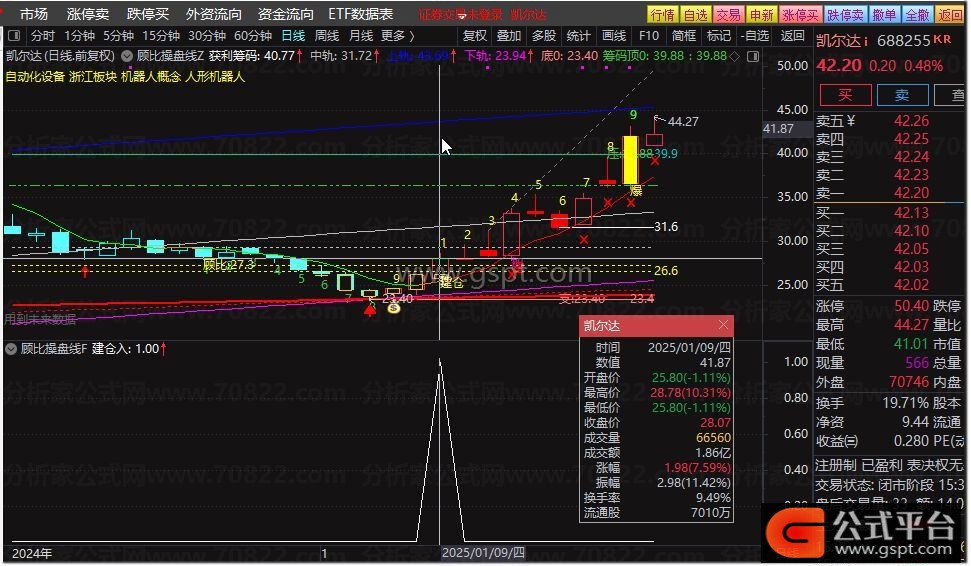
Task: Close the 凯尔达 data popup
Action: click(x=723, y=325)
